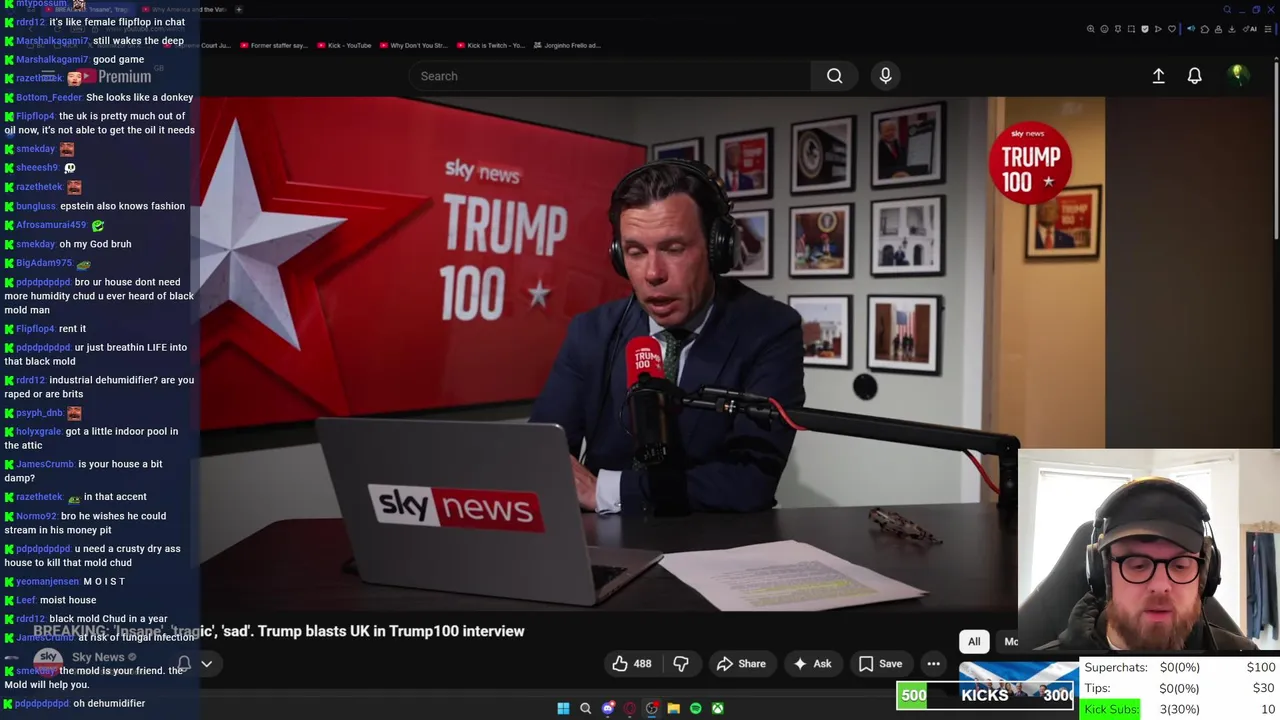The height and width of the screenshot is (720, 1280).
Task: Click the pin toolbar icon in browser
Action: pos(1118,29)
